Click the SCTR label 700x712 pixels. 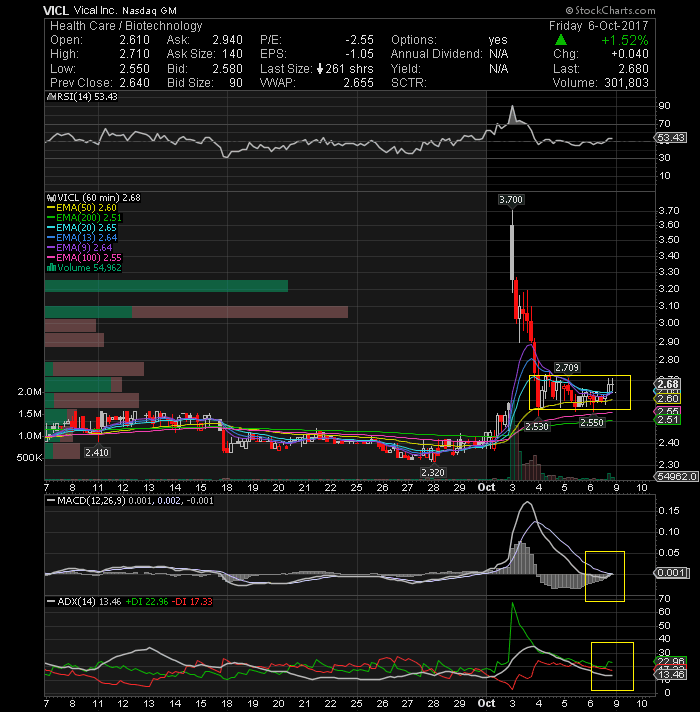click(x=409, y=83)
